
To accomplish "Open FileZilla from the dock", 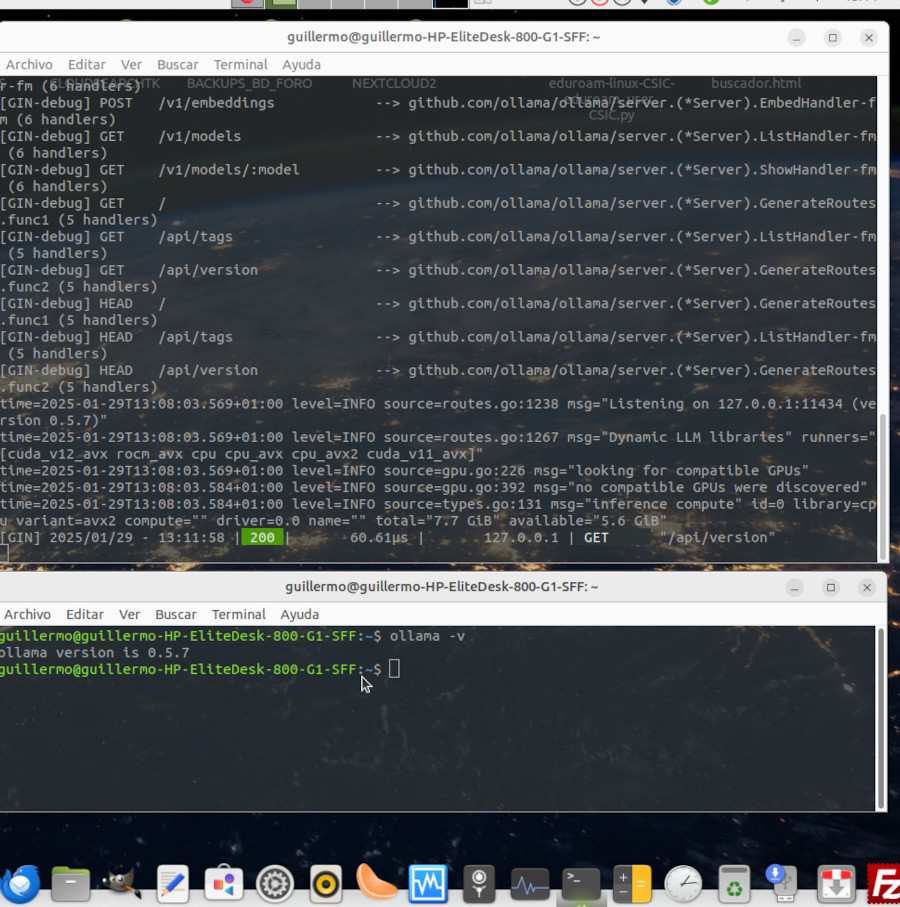I will click(x=884, y=884).
